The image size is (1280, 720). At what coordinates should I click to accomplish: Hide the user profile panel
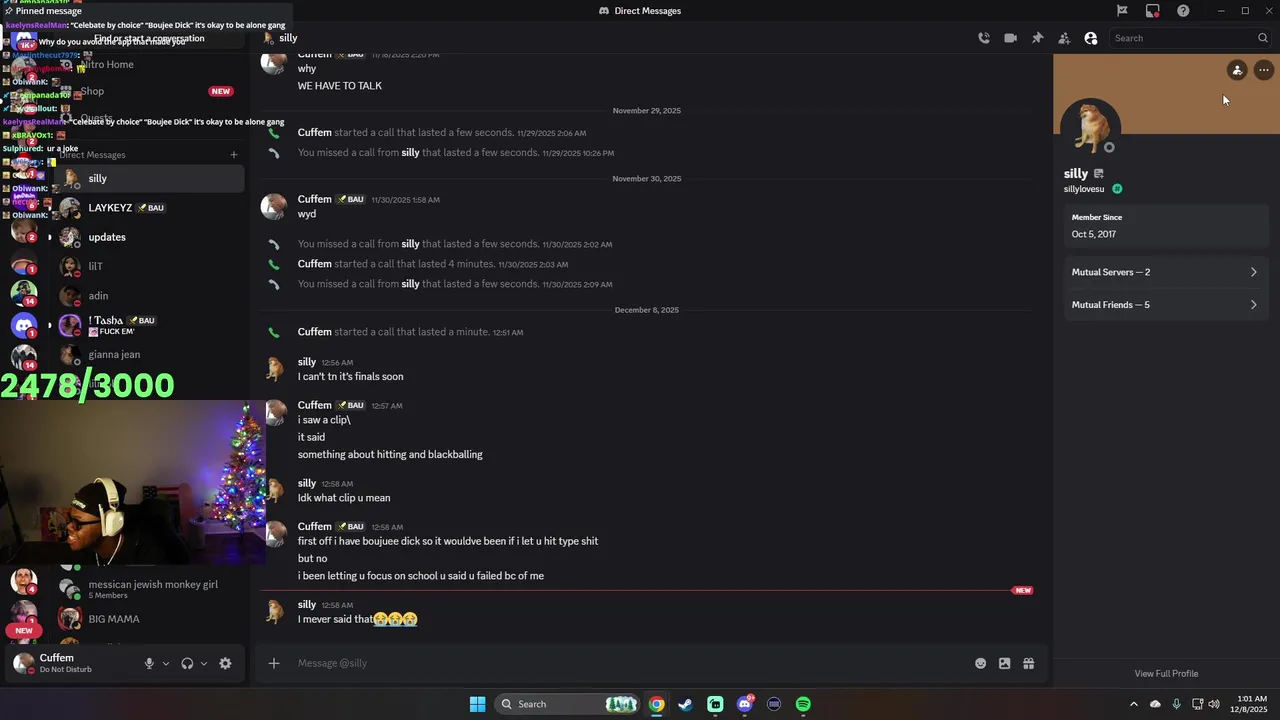1091,38
